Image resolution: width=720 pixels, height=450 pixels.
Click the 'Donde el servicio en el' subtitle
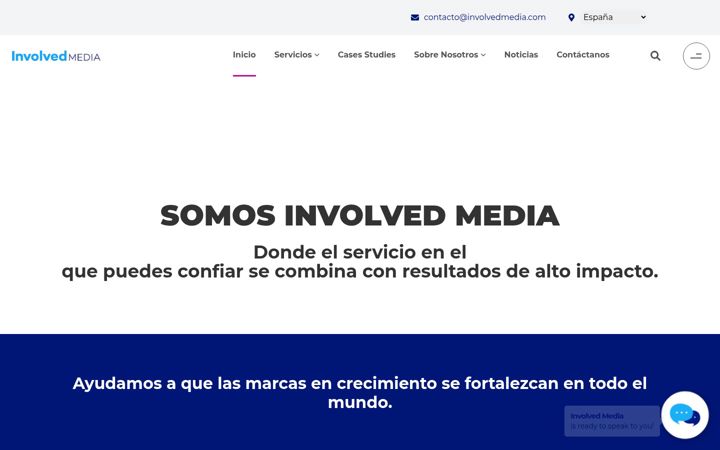(x=360, y=252)
